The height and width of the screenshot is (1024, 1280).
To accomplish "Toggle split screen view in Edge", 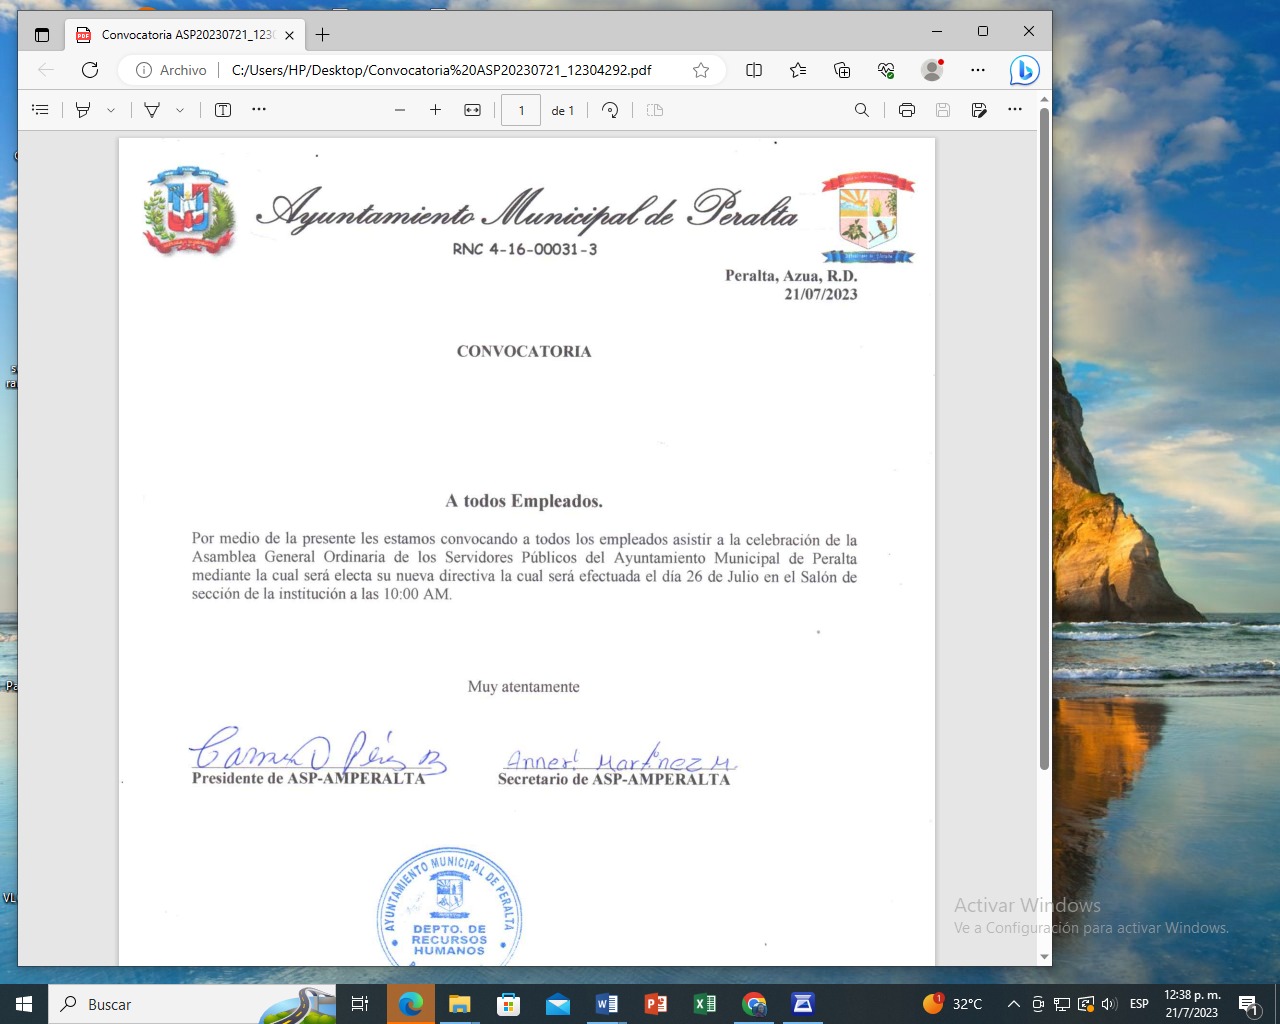I will [x=754, y=70].
